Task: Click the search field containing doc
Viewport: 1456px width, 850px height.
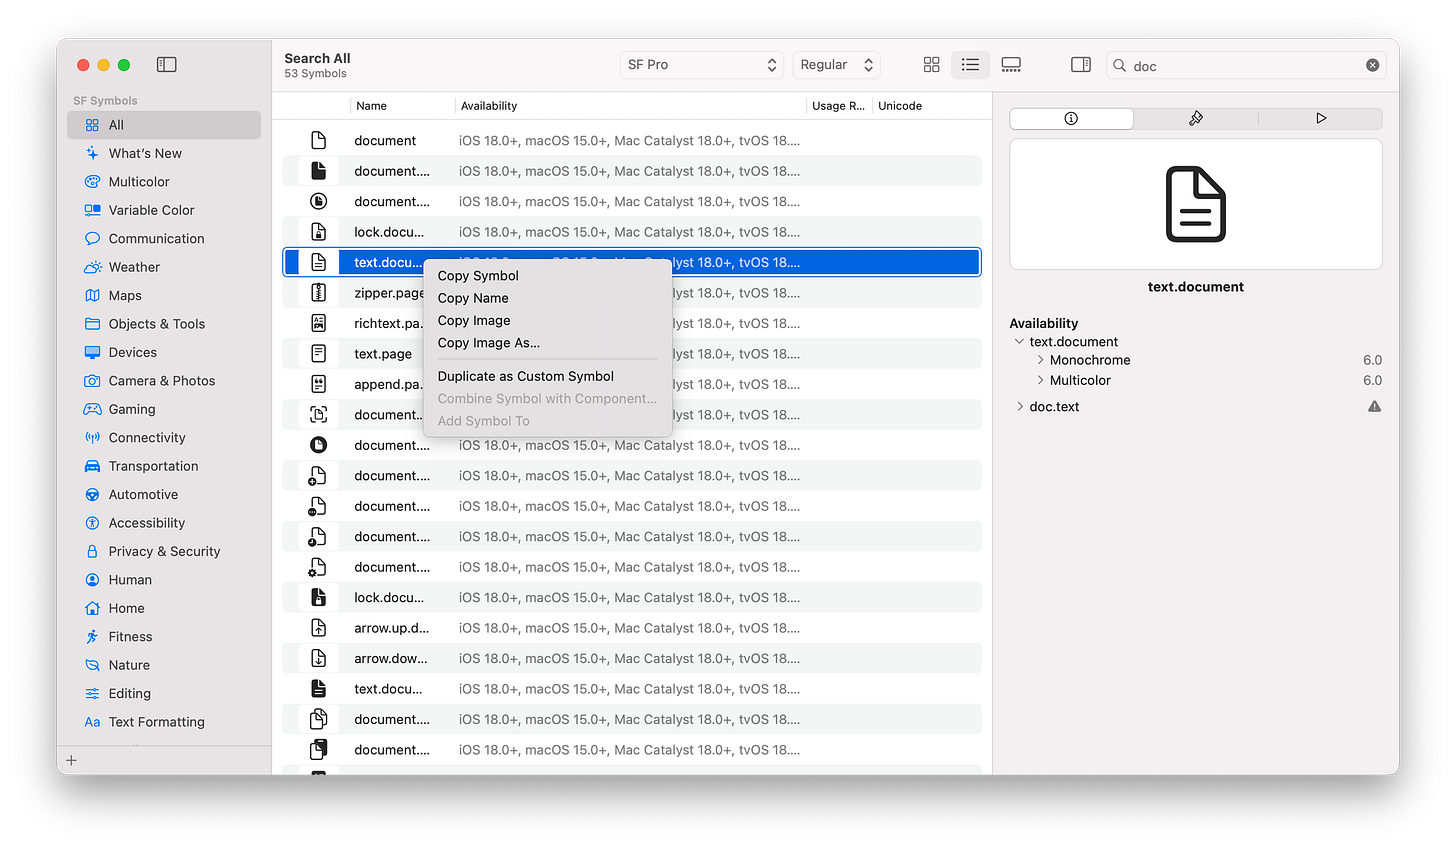Action: tap(1246, 65)
